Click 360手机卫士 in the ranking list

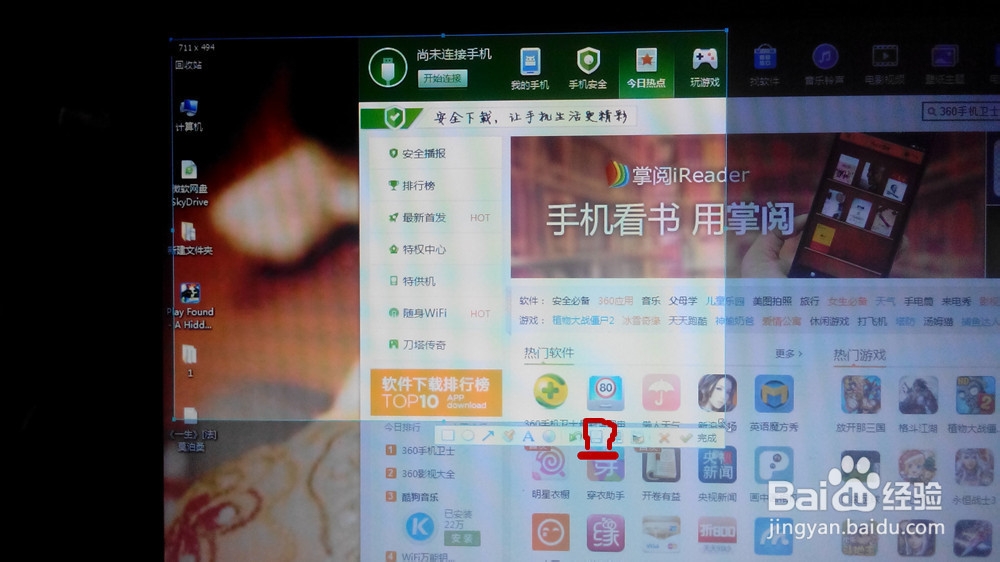(x=428, y=450)
